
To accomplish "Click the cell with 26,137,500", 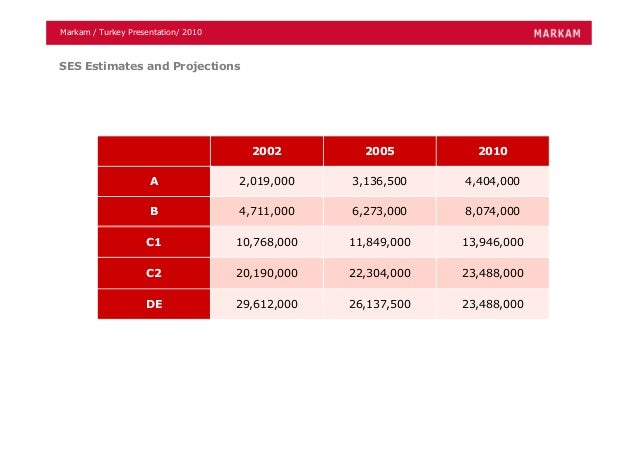I will tap(380, 304).
